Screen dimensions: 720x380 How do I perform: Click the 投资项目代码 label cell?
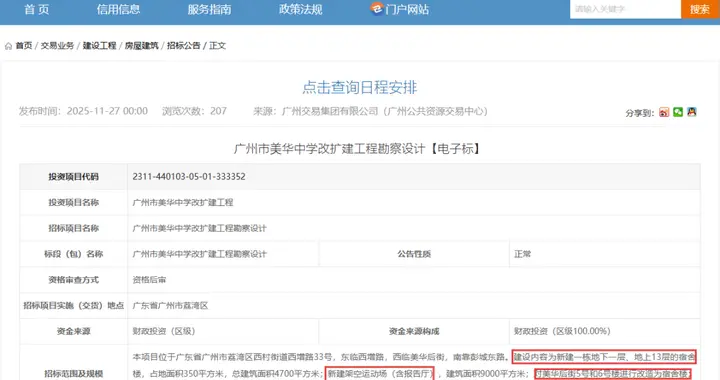click(x=73, y=176)
